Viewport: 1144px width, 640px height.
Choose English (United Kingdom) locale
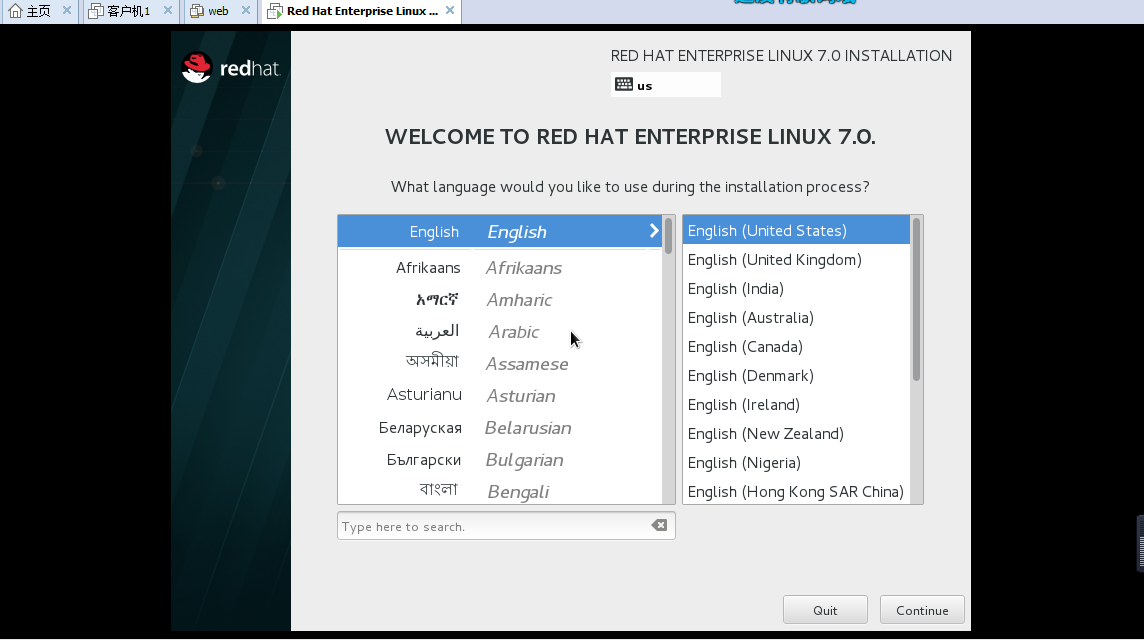[796, 260]
